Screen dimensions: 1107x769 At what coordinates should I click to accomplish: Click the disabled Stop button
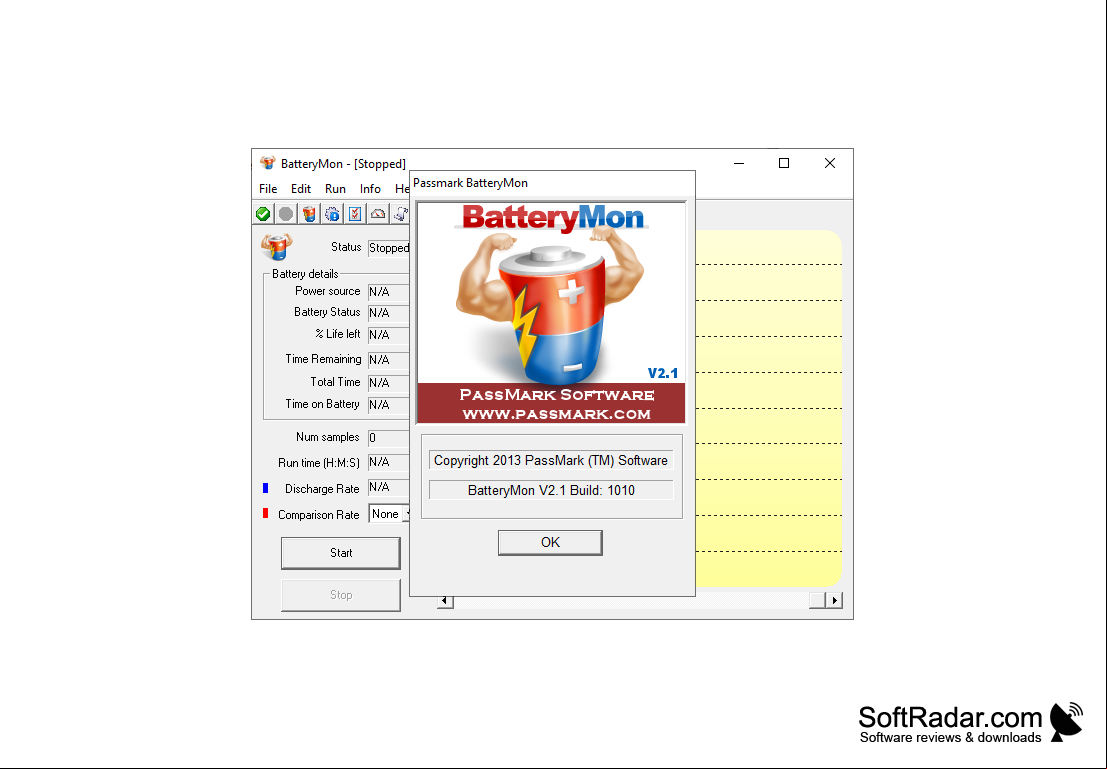[x=341, y=595]
